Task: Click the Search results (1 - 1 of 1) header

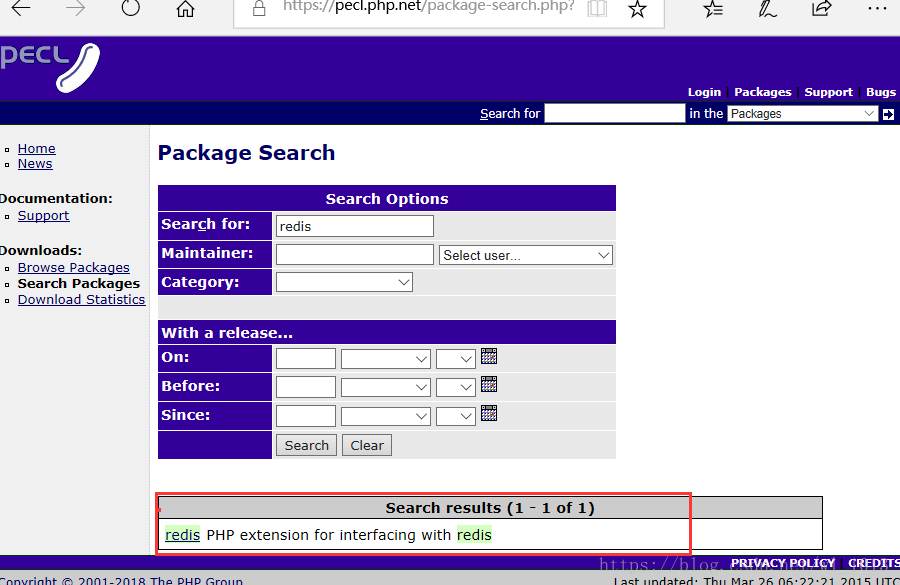Action: point(490,508)
